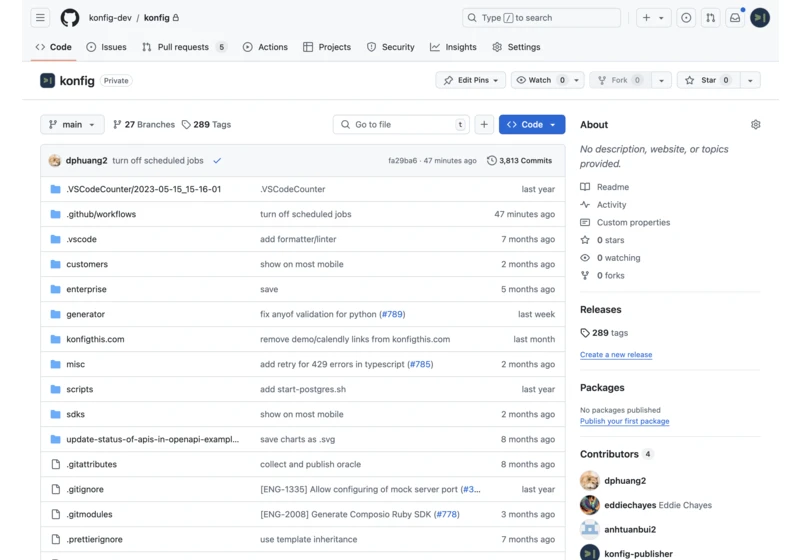Open pull request #778 link
Screen dimensions: 800x560
[447, 514]
